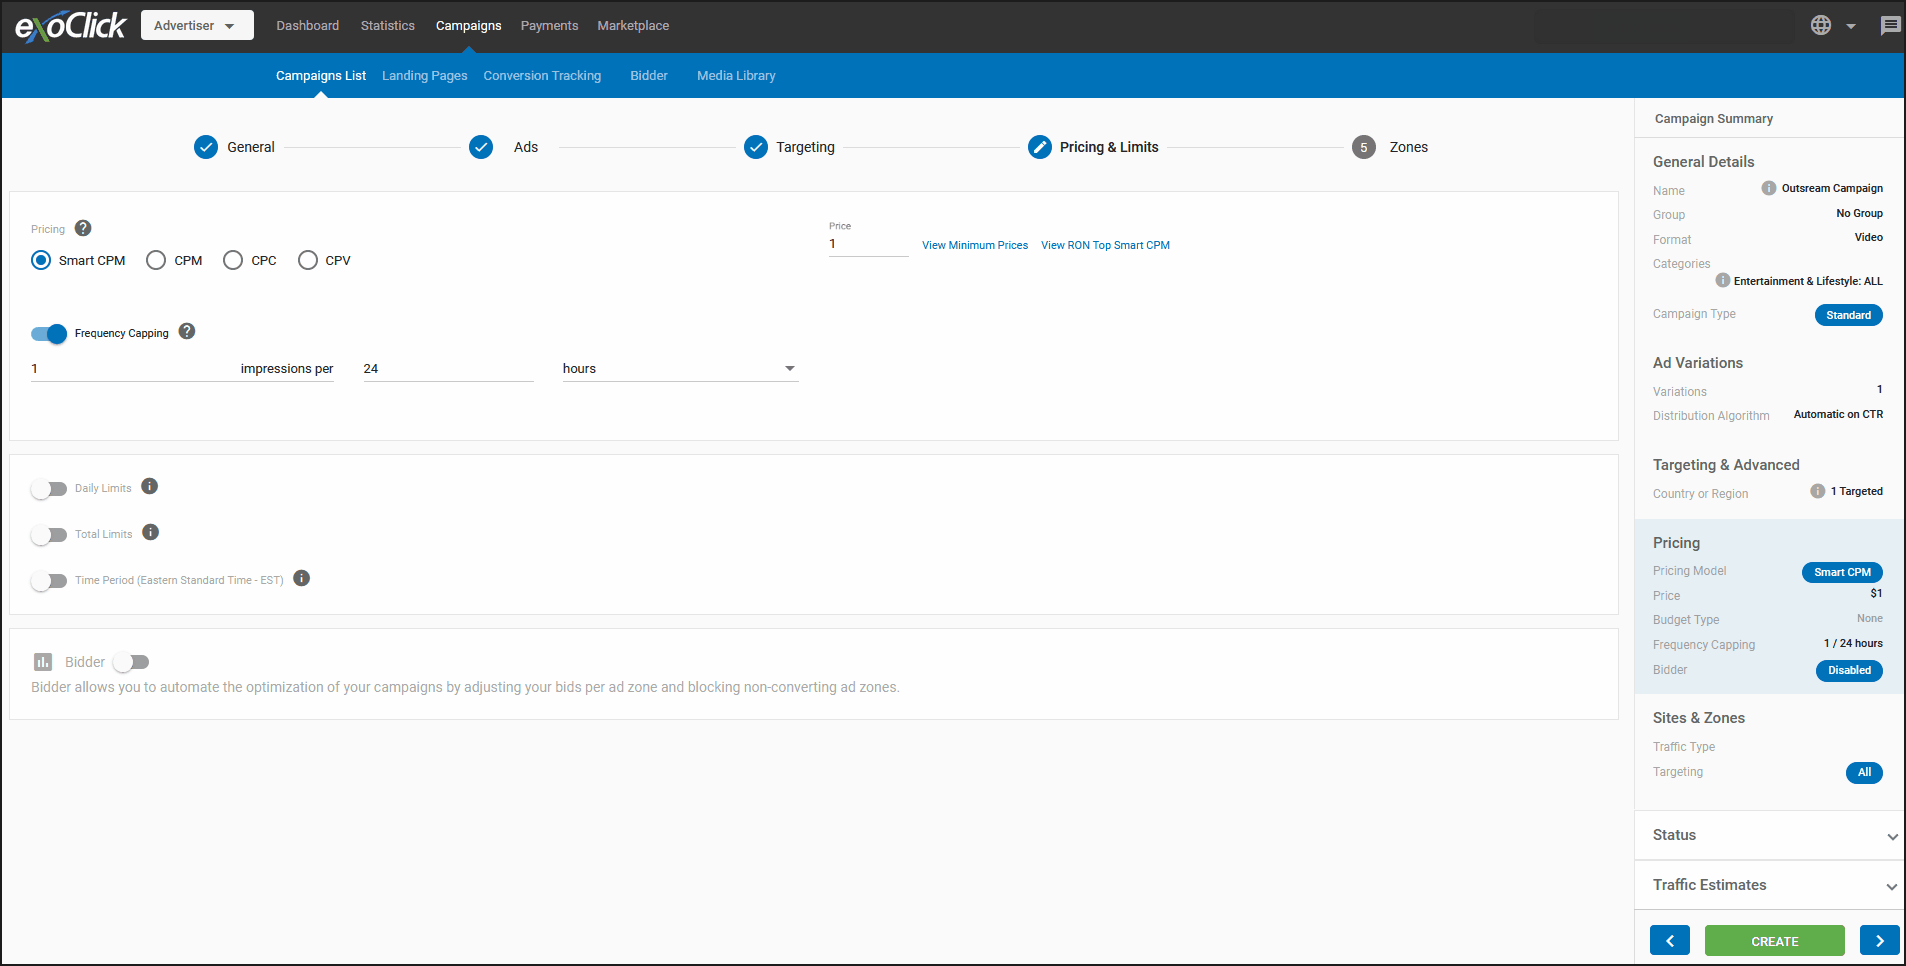Screen dimensions: 1906x966
Task: Open the hours unit dropdown
Action: 679,369
